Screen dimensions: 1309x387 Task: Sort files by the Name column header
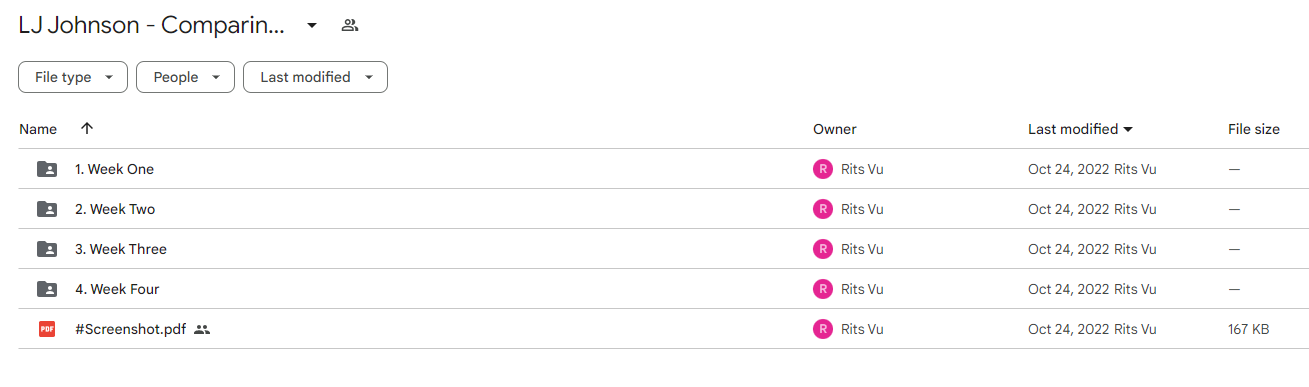38,129
